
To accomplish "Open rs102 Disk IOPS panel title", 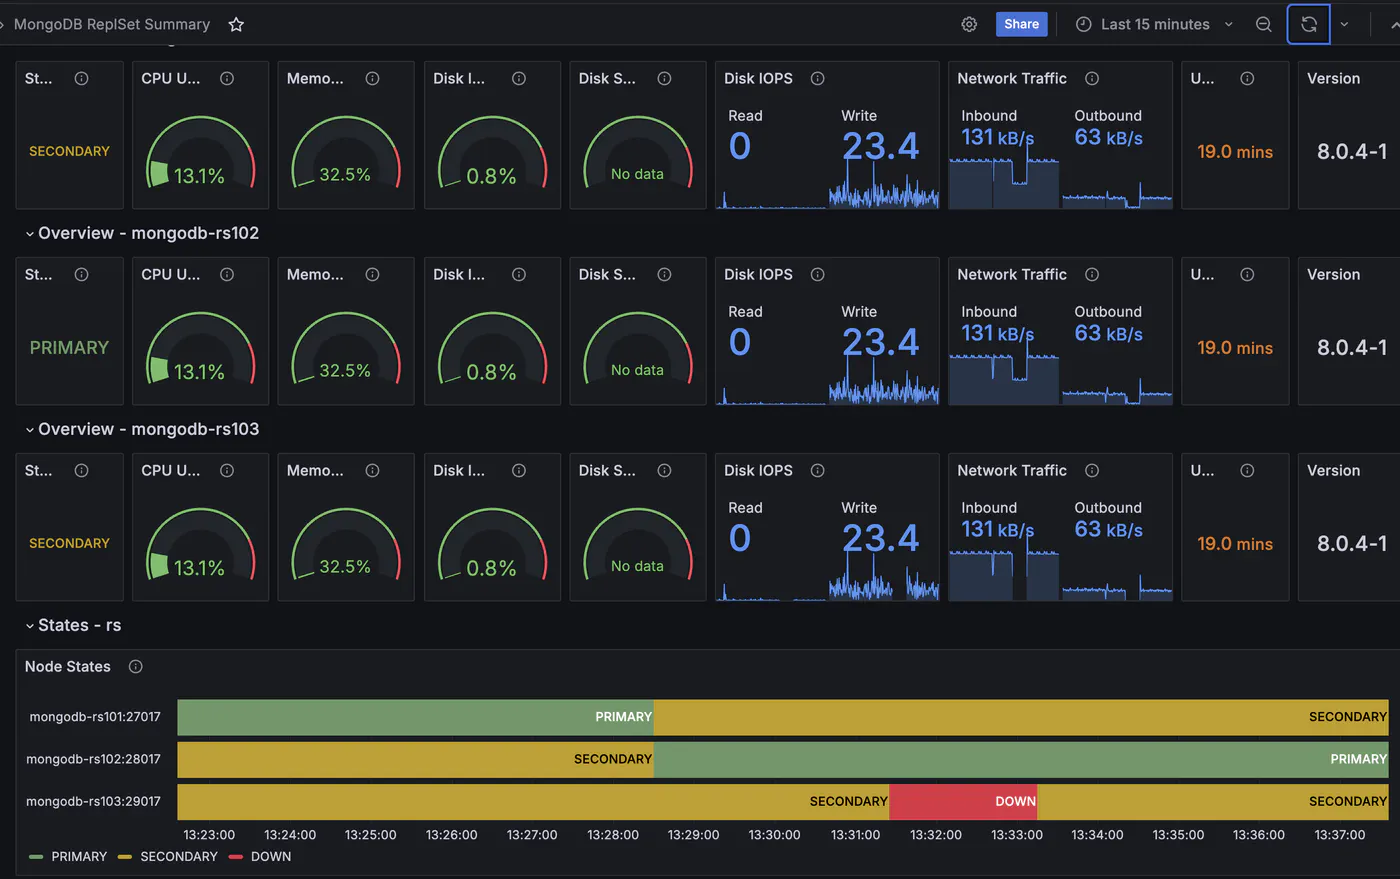I will click(758, 274).
